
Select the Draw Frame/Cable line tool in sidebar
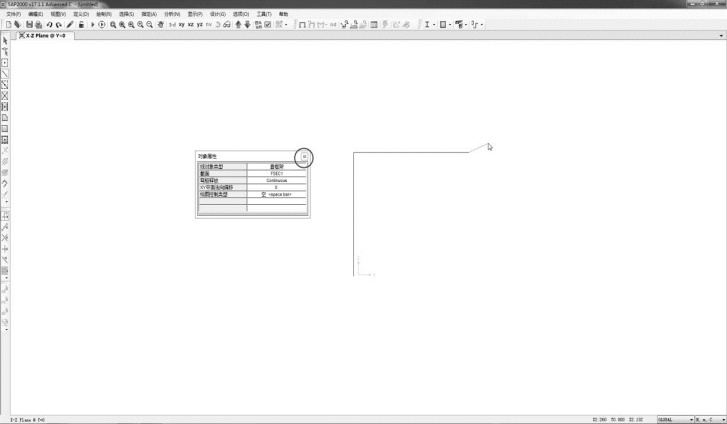coord(5,74)
